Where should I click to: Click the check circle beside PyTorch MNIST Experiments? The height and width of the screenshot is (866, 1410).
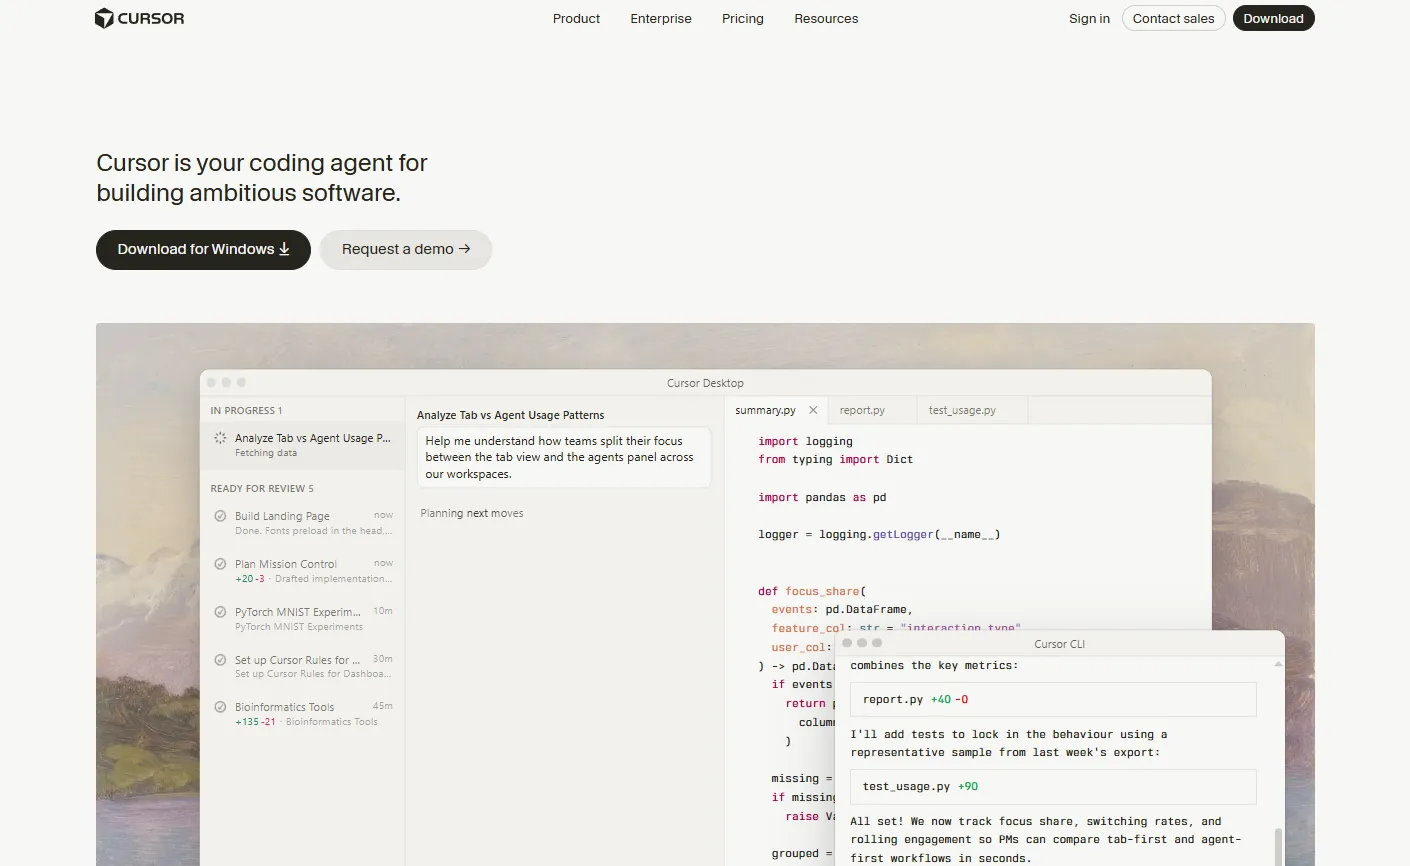coord(220,612)
